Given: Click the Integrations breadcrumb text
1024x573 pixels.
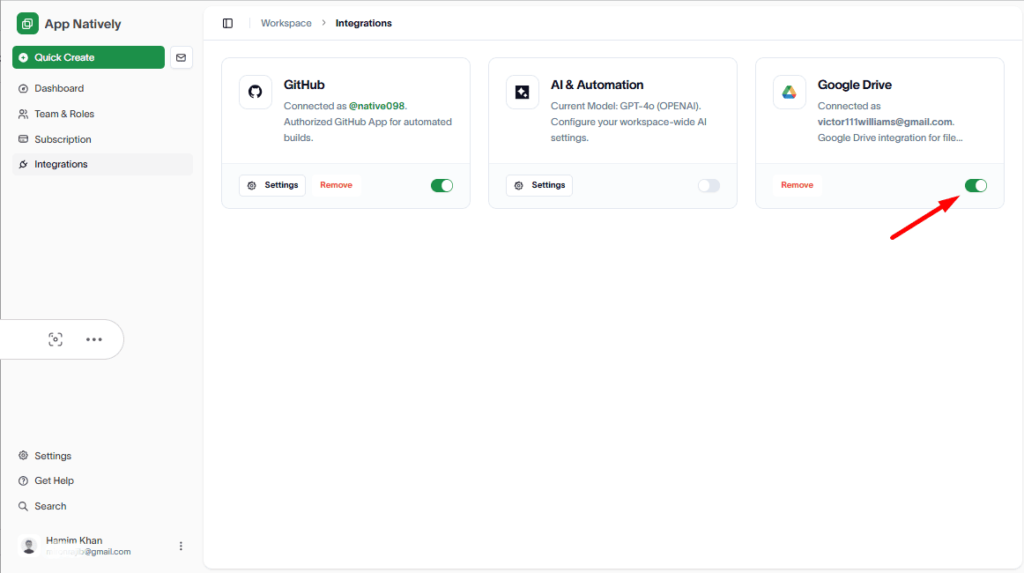Looking at the screenshot, I should [x=364, y=24].
